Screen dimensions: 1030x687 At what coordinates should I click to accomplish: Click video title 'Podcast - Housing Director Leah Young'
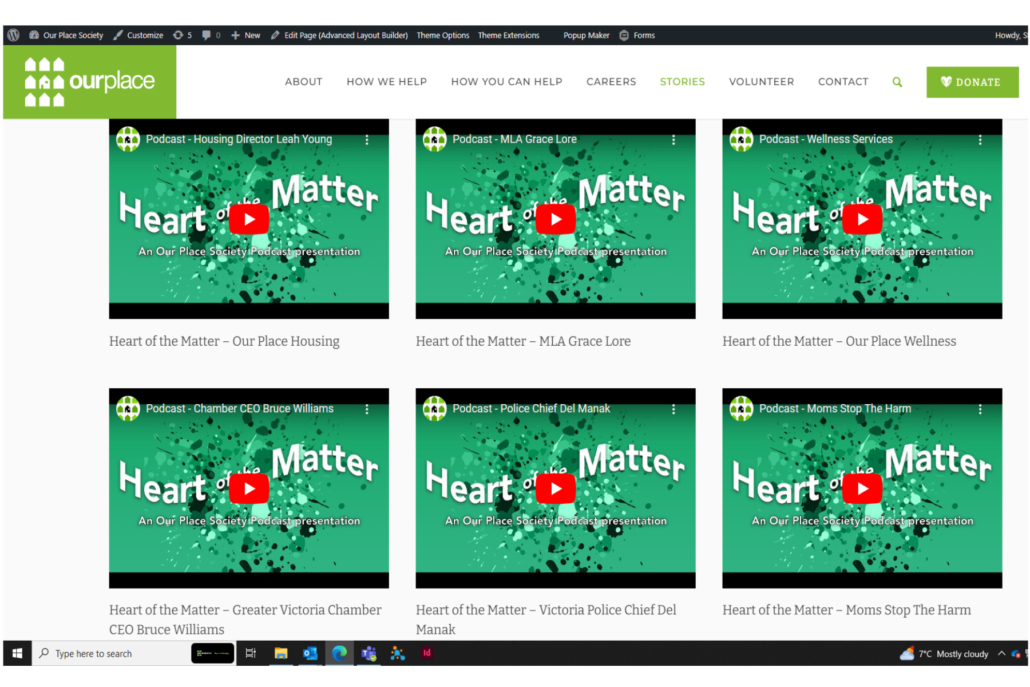[239, 139]
